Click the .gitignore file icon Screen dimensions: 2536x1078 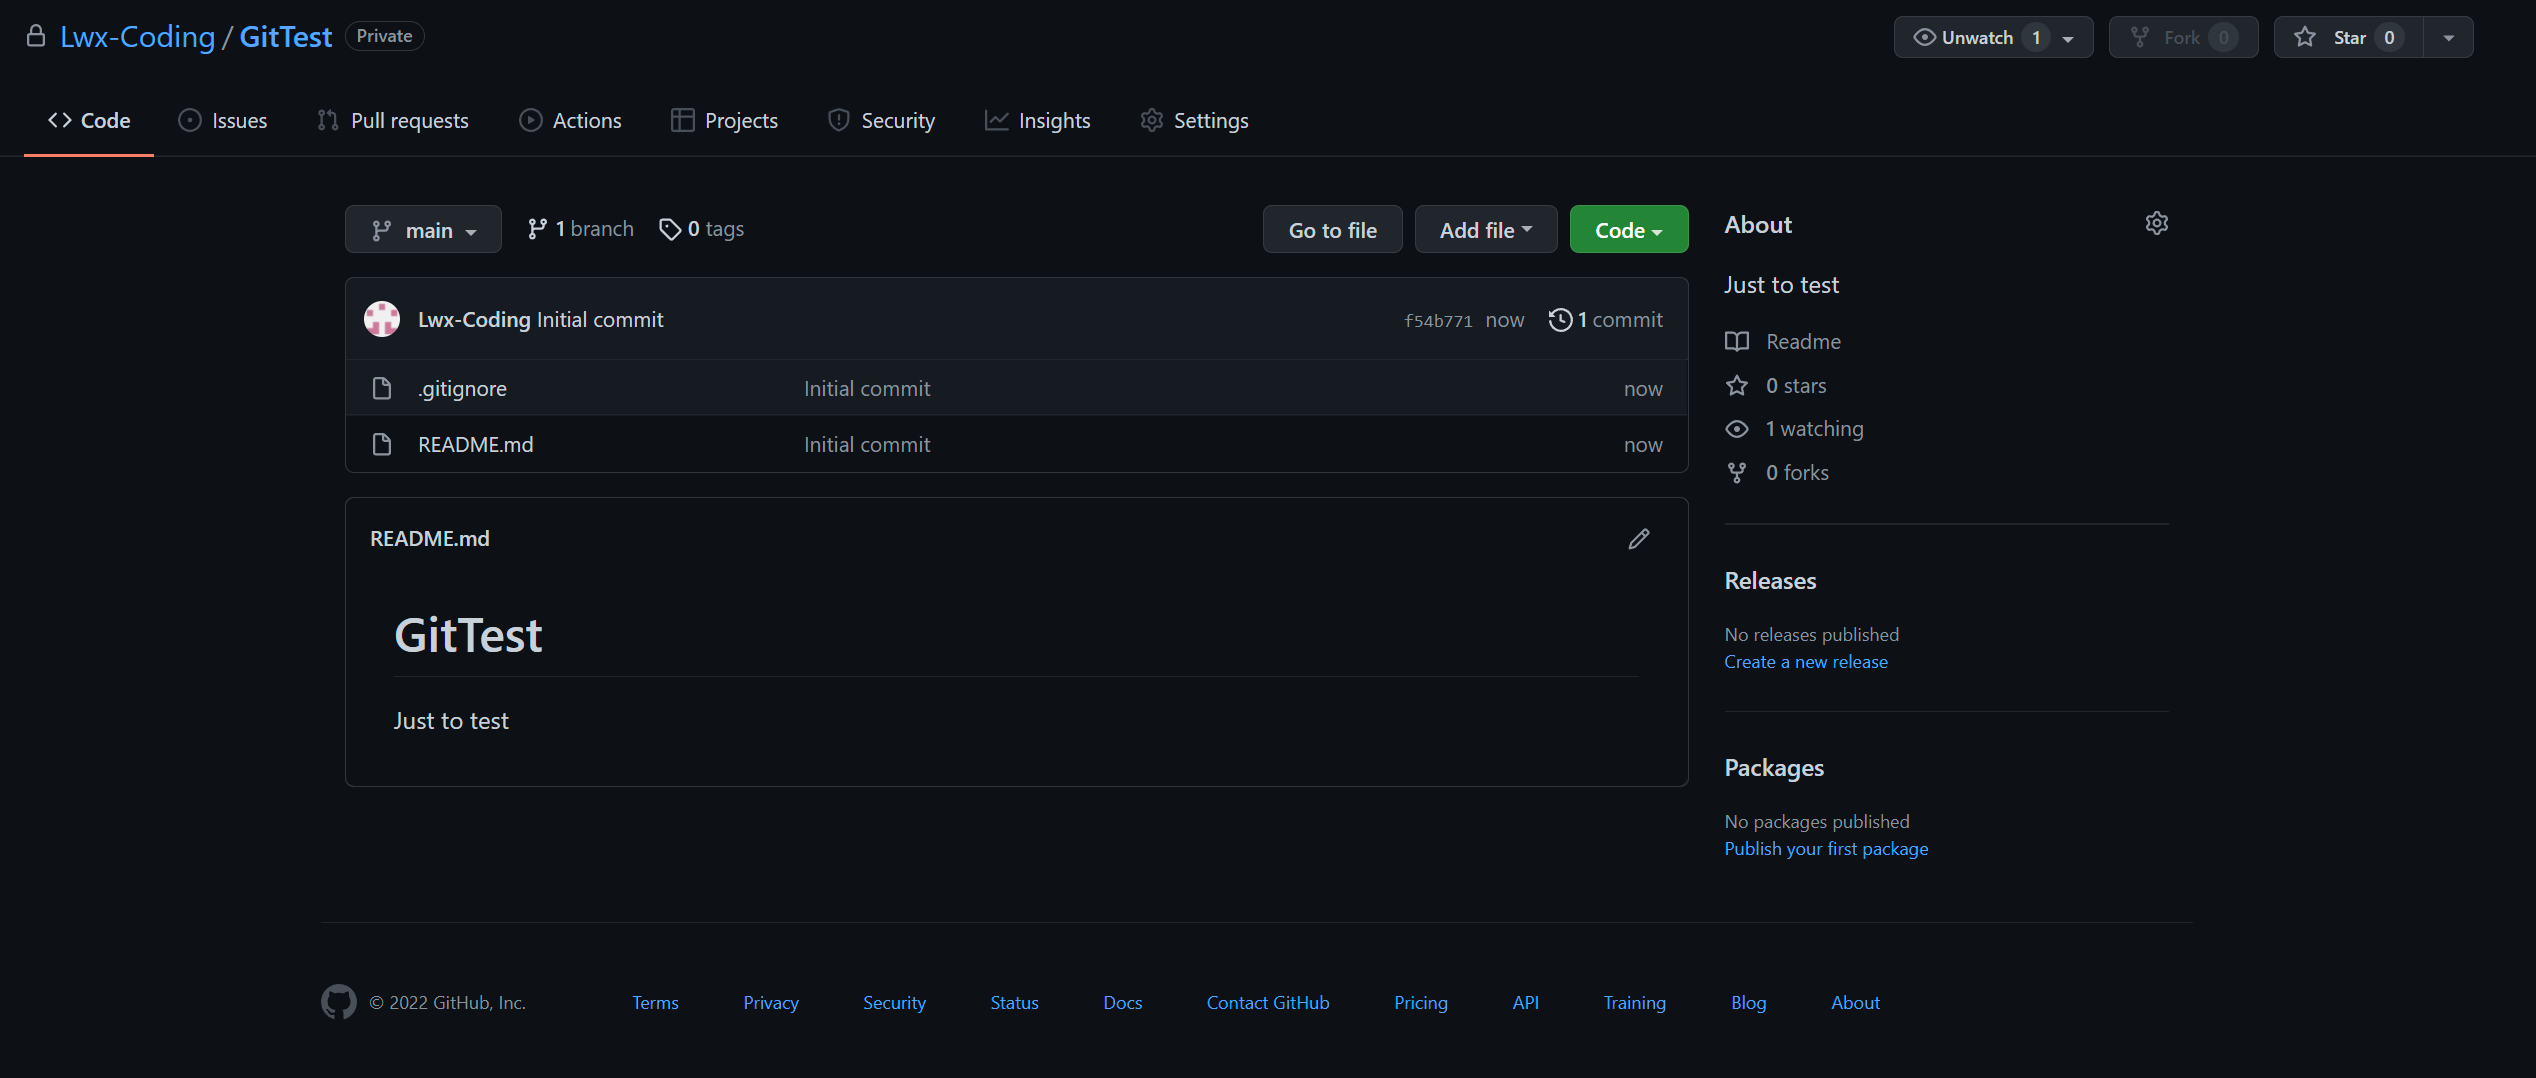(382, 388)
